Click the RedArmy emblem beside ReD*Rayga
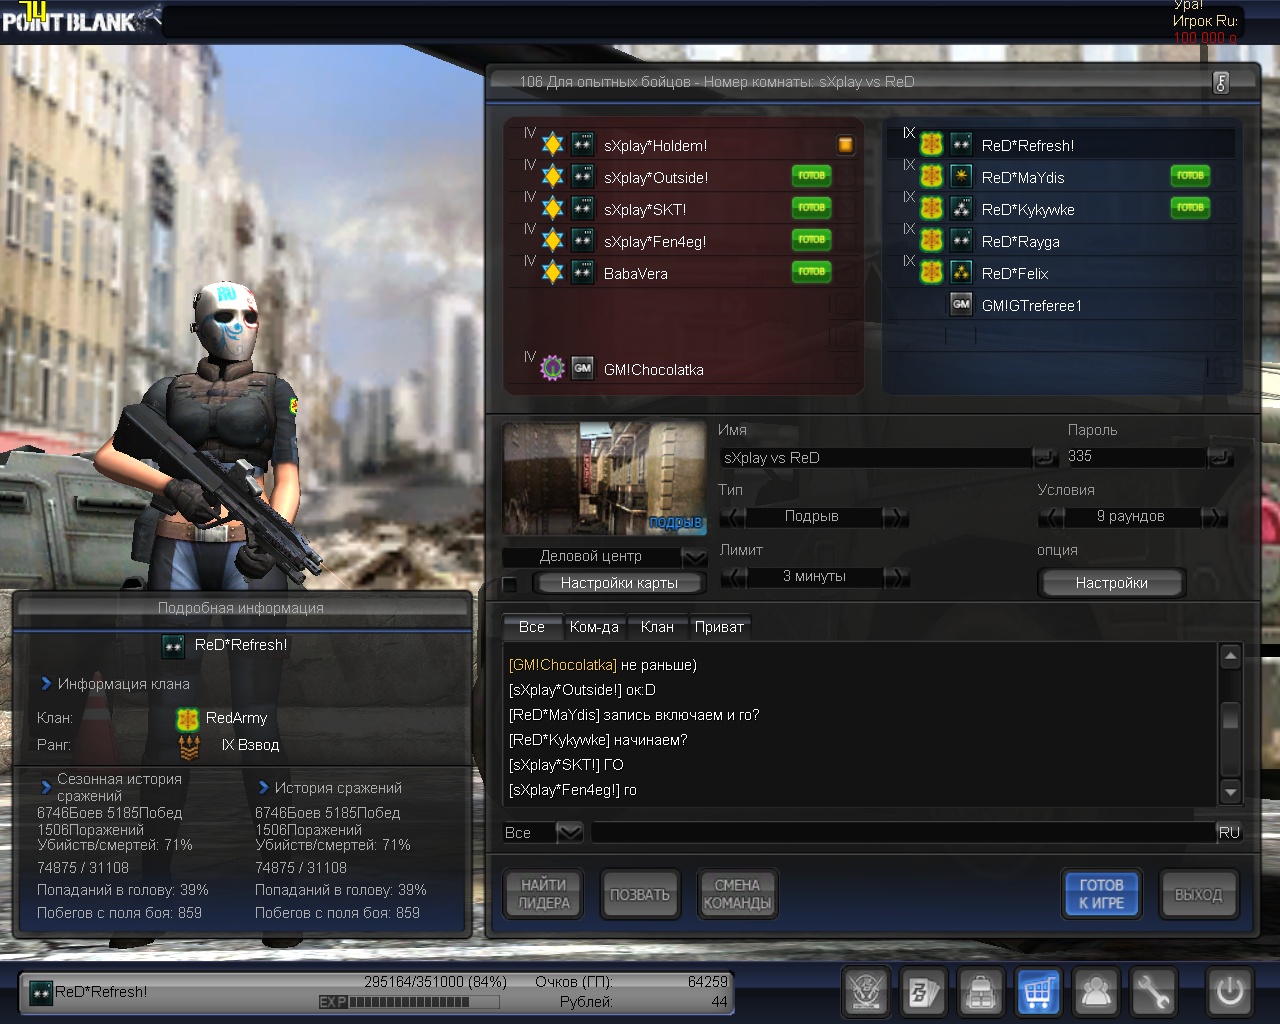This screenshot has height=1024, width=1280. 932,241
